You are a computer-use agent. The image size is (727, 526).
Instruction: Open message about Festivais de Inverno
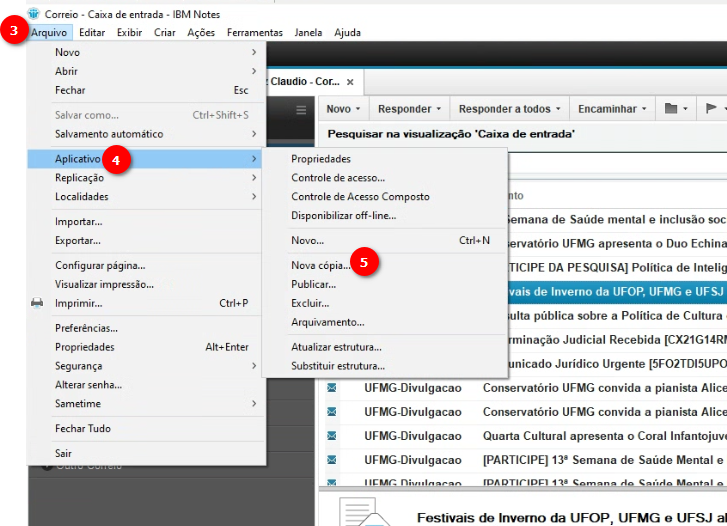click(616, 291)
